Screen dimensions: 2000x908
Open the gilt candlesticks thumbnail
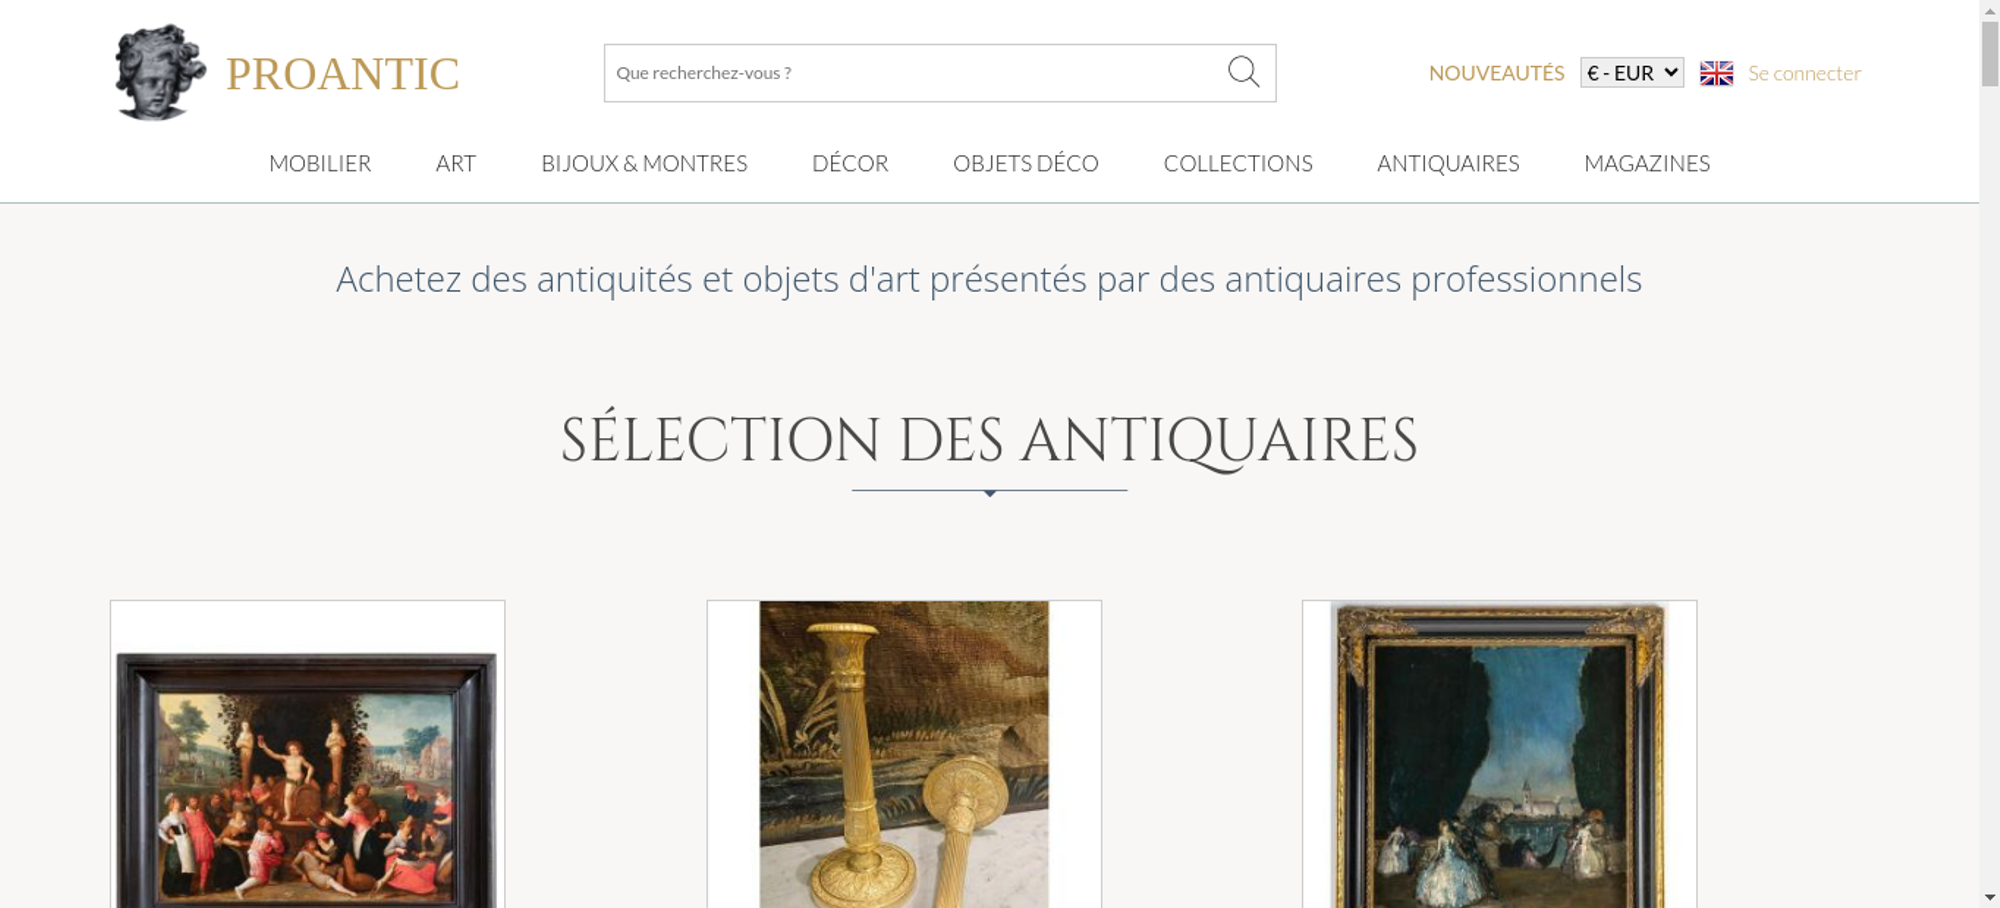click(904, 755)
